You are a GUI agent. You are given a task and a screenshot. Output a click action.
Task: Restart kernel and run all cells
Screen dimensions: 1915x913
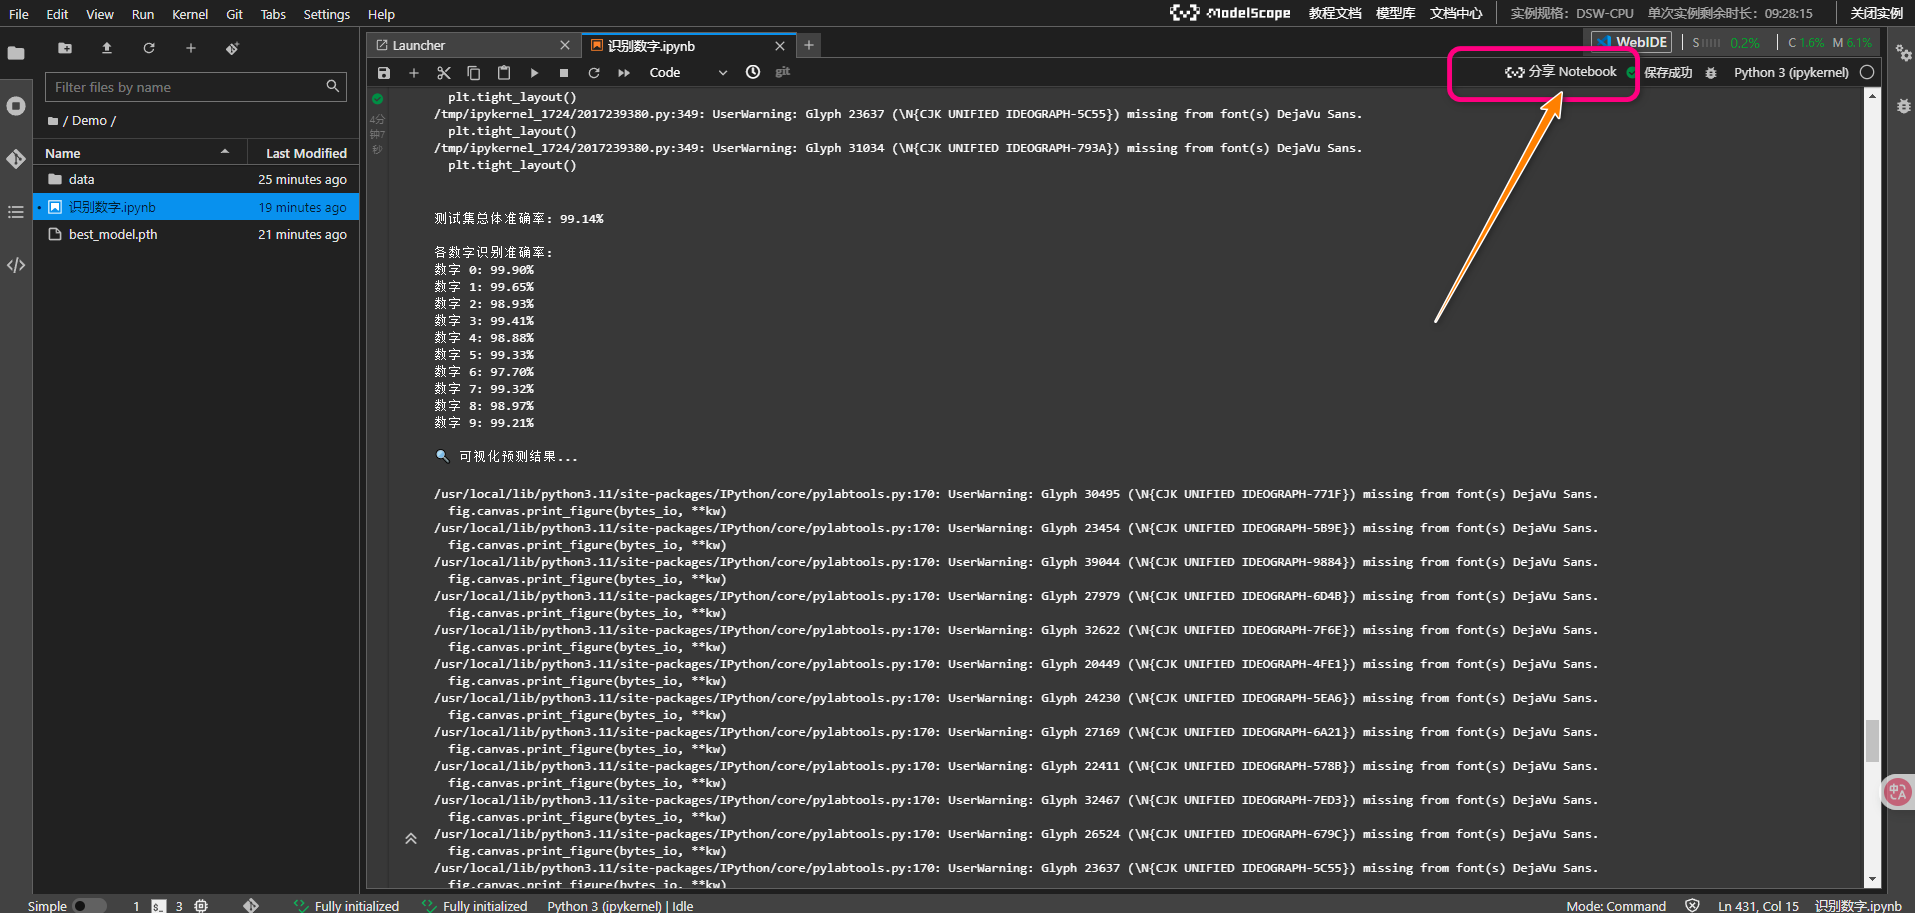tap(624, 73)
